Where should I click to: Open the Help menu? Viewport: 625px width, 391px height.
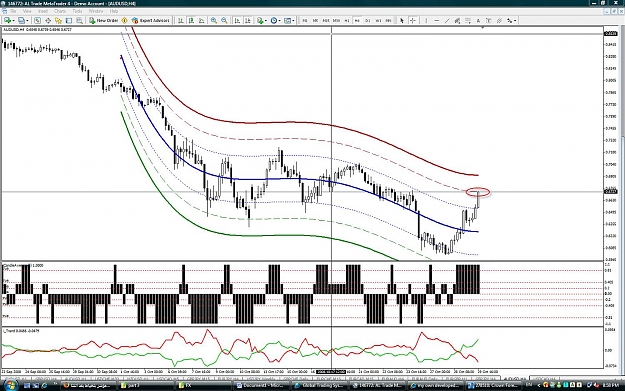coord(114,11)
